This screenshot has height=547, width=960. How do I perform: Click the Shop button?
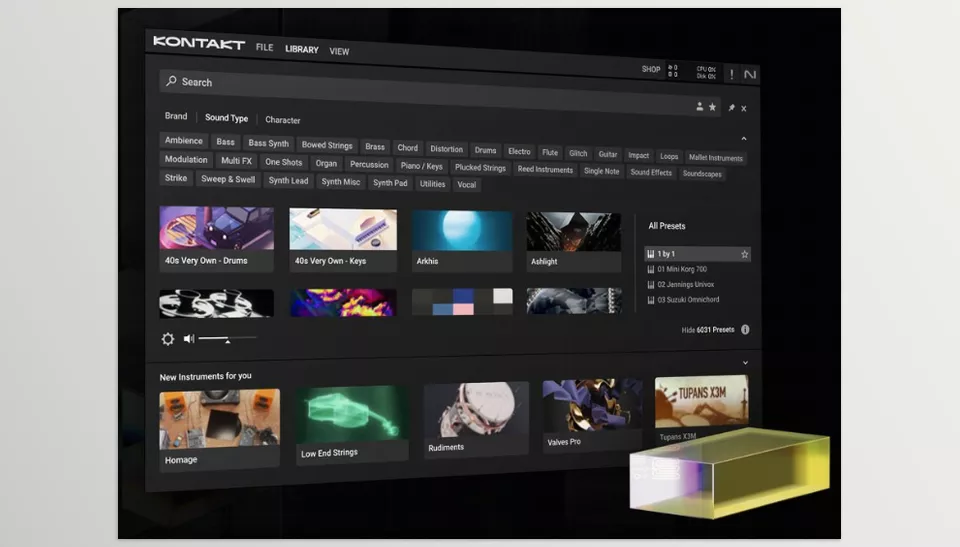[651, 70]
